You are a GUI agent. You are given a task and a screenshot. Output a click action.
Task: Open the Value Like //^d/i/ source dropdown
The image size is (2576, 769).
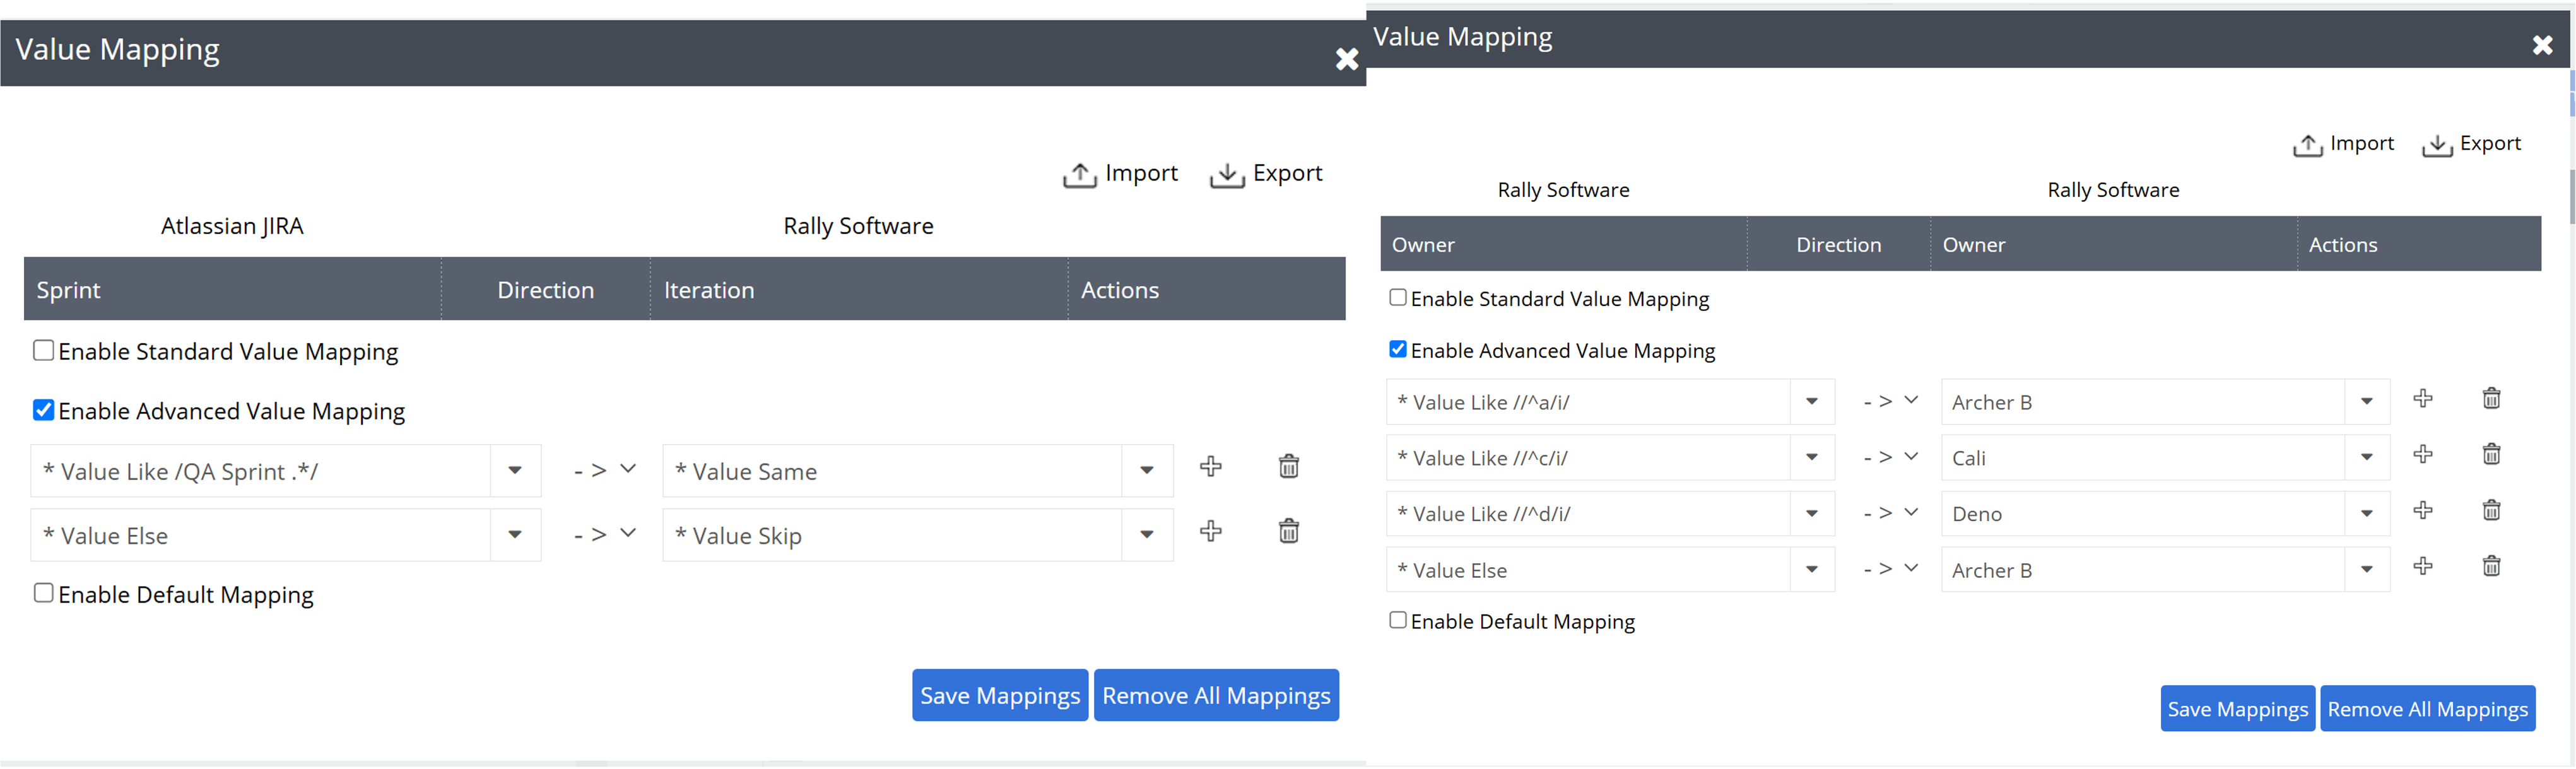pos(1811,514)
